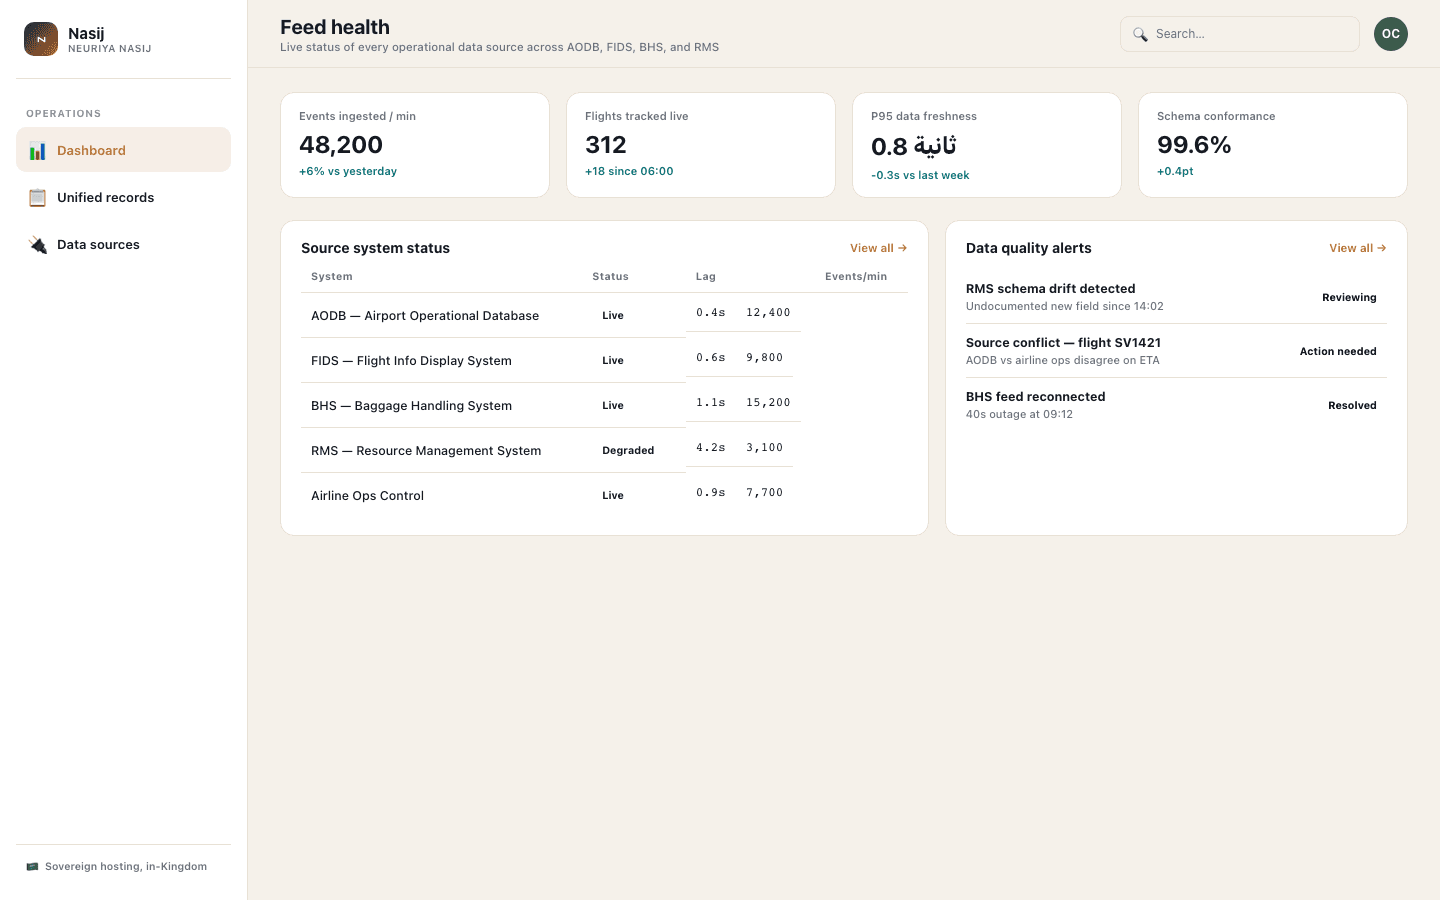This screenshot has height=900, width=1440.
Task: Select the P95 data freshness card
Action: tap(987, 145)
